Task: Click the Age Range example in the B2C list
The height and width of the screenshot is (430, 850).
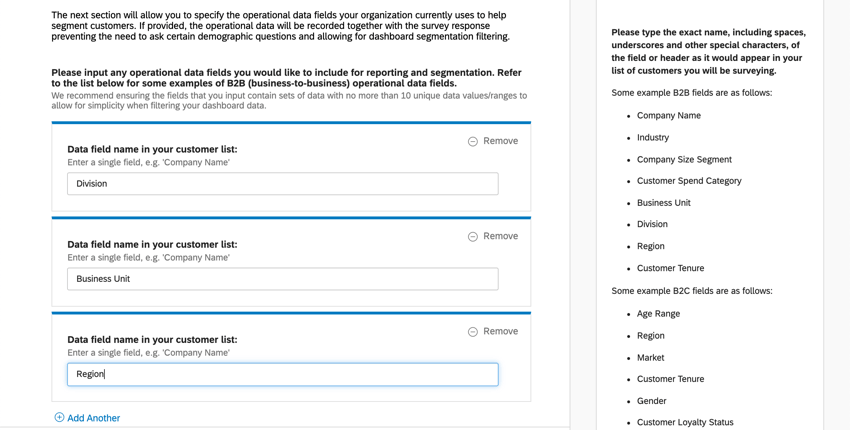Action: (x=658, y=314)
